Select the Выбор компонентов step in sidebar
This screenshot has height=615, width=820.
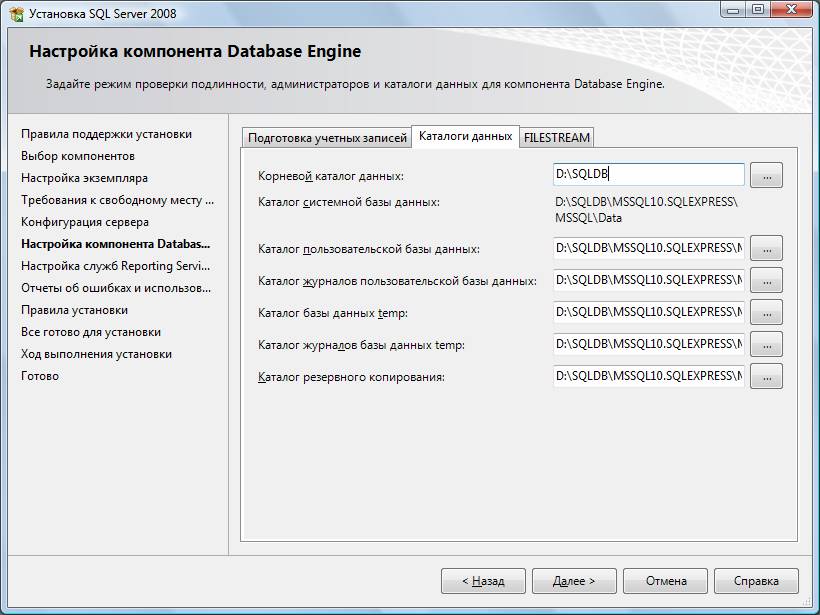pyautogui.click(x=78, y=156)
